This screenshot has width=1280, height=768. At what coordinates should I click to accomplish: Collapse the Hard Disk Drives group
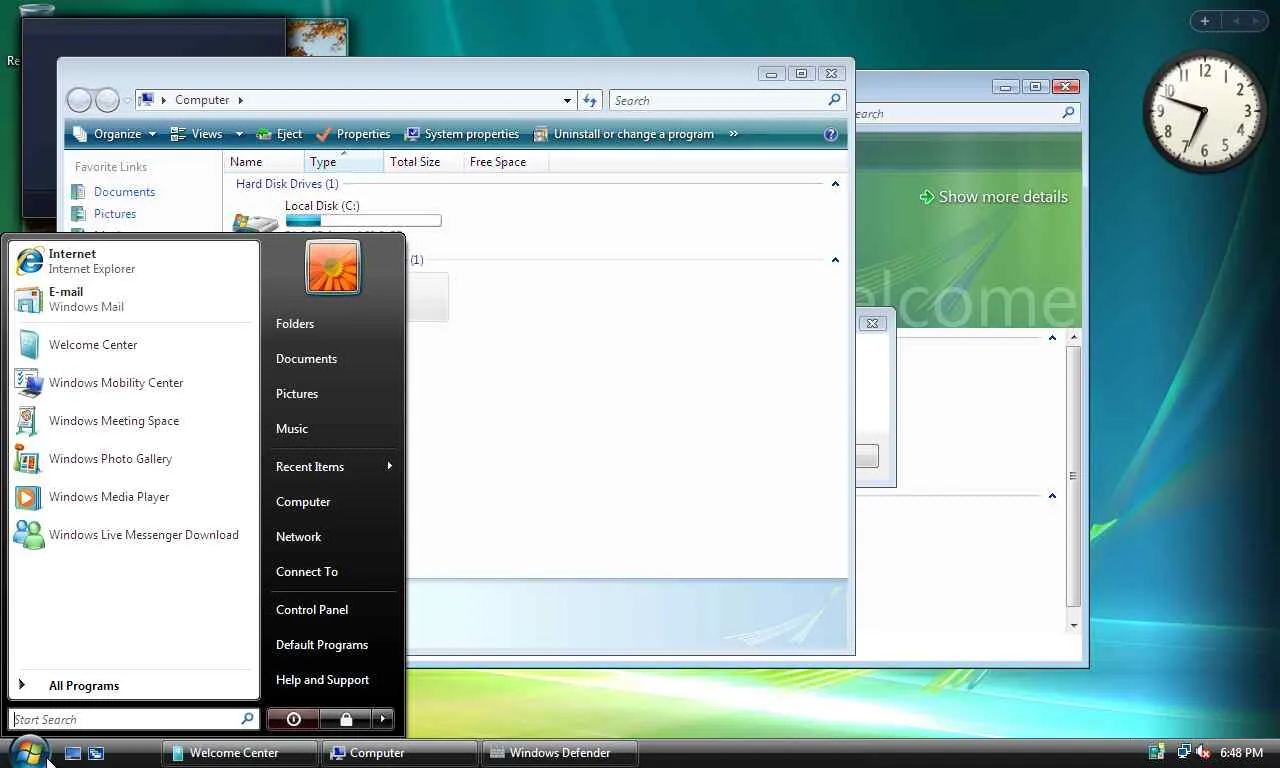point(835,184)
